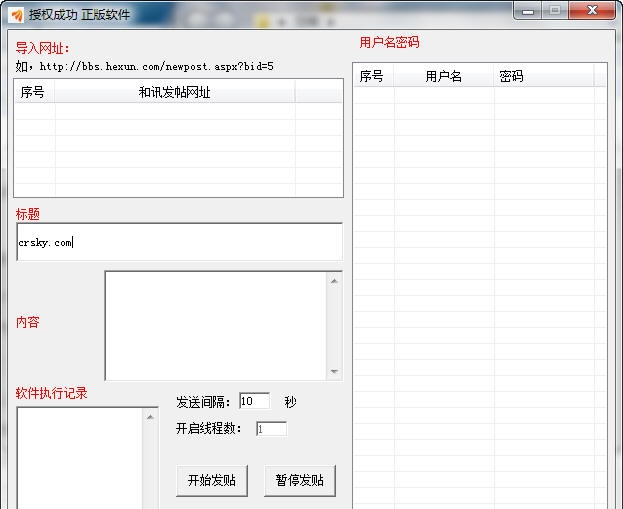Image resolution: width=623 pixels, height=509 pixels.
Task: Click the 内容 box scrollbar up arrow
Action: pyautogui.click(x=334, y=281)
